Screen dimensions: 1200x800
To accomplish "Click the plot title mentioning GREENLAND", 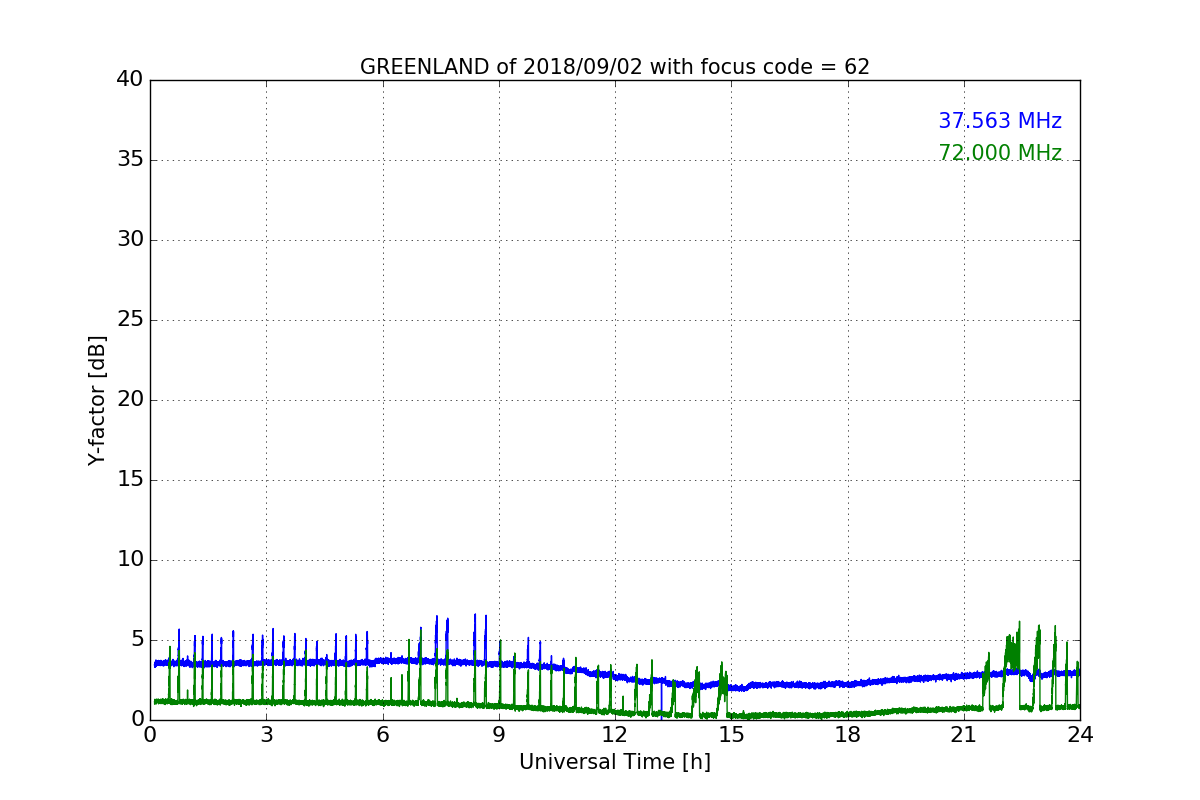I will click(615, 67).
